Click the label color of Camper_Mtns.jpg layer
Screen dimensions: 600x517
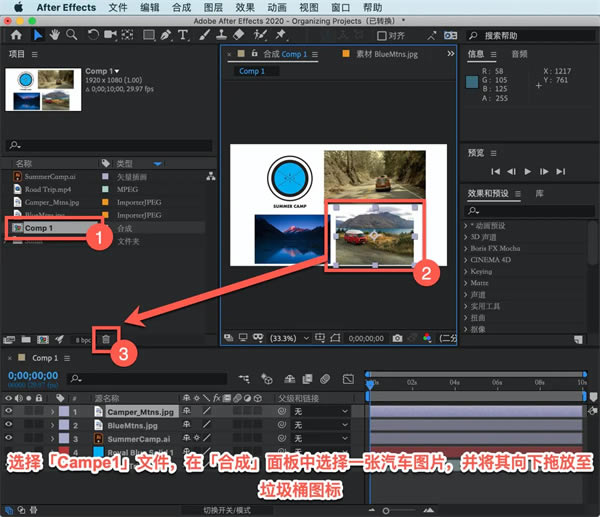click(64, 411)
